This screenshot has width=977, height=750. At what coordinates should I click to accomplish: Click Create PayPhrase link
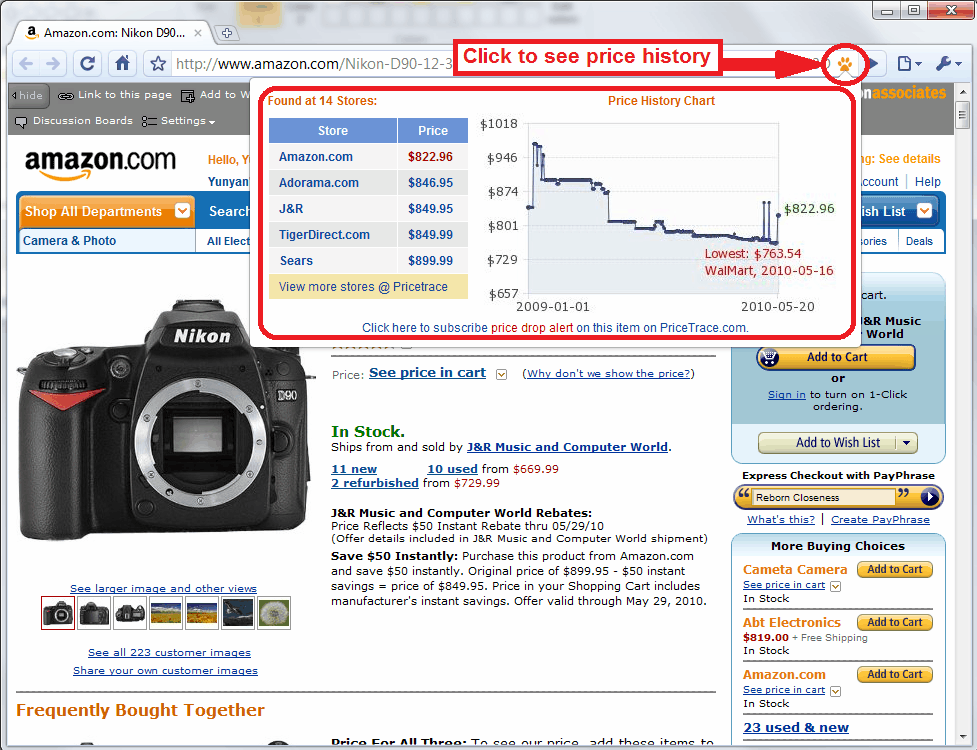(880, 520)
